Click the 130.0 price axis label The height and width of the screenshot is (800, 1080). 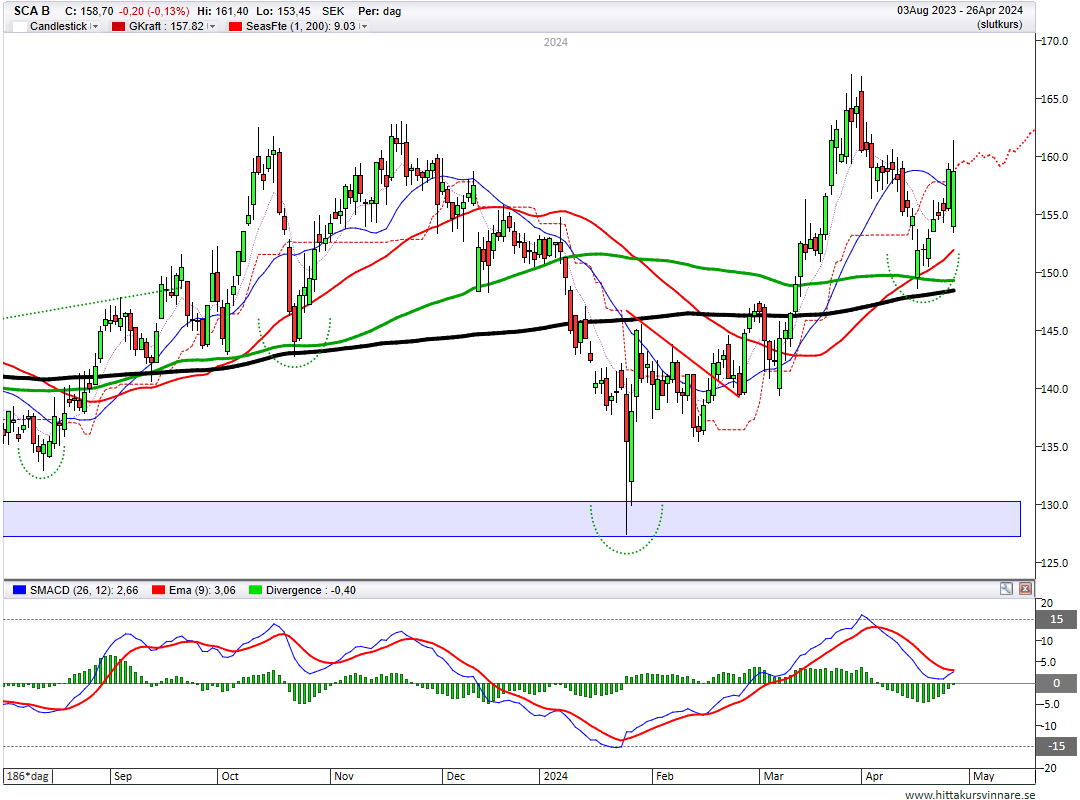click(1054, 505)
